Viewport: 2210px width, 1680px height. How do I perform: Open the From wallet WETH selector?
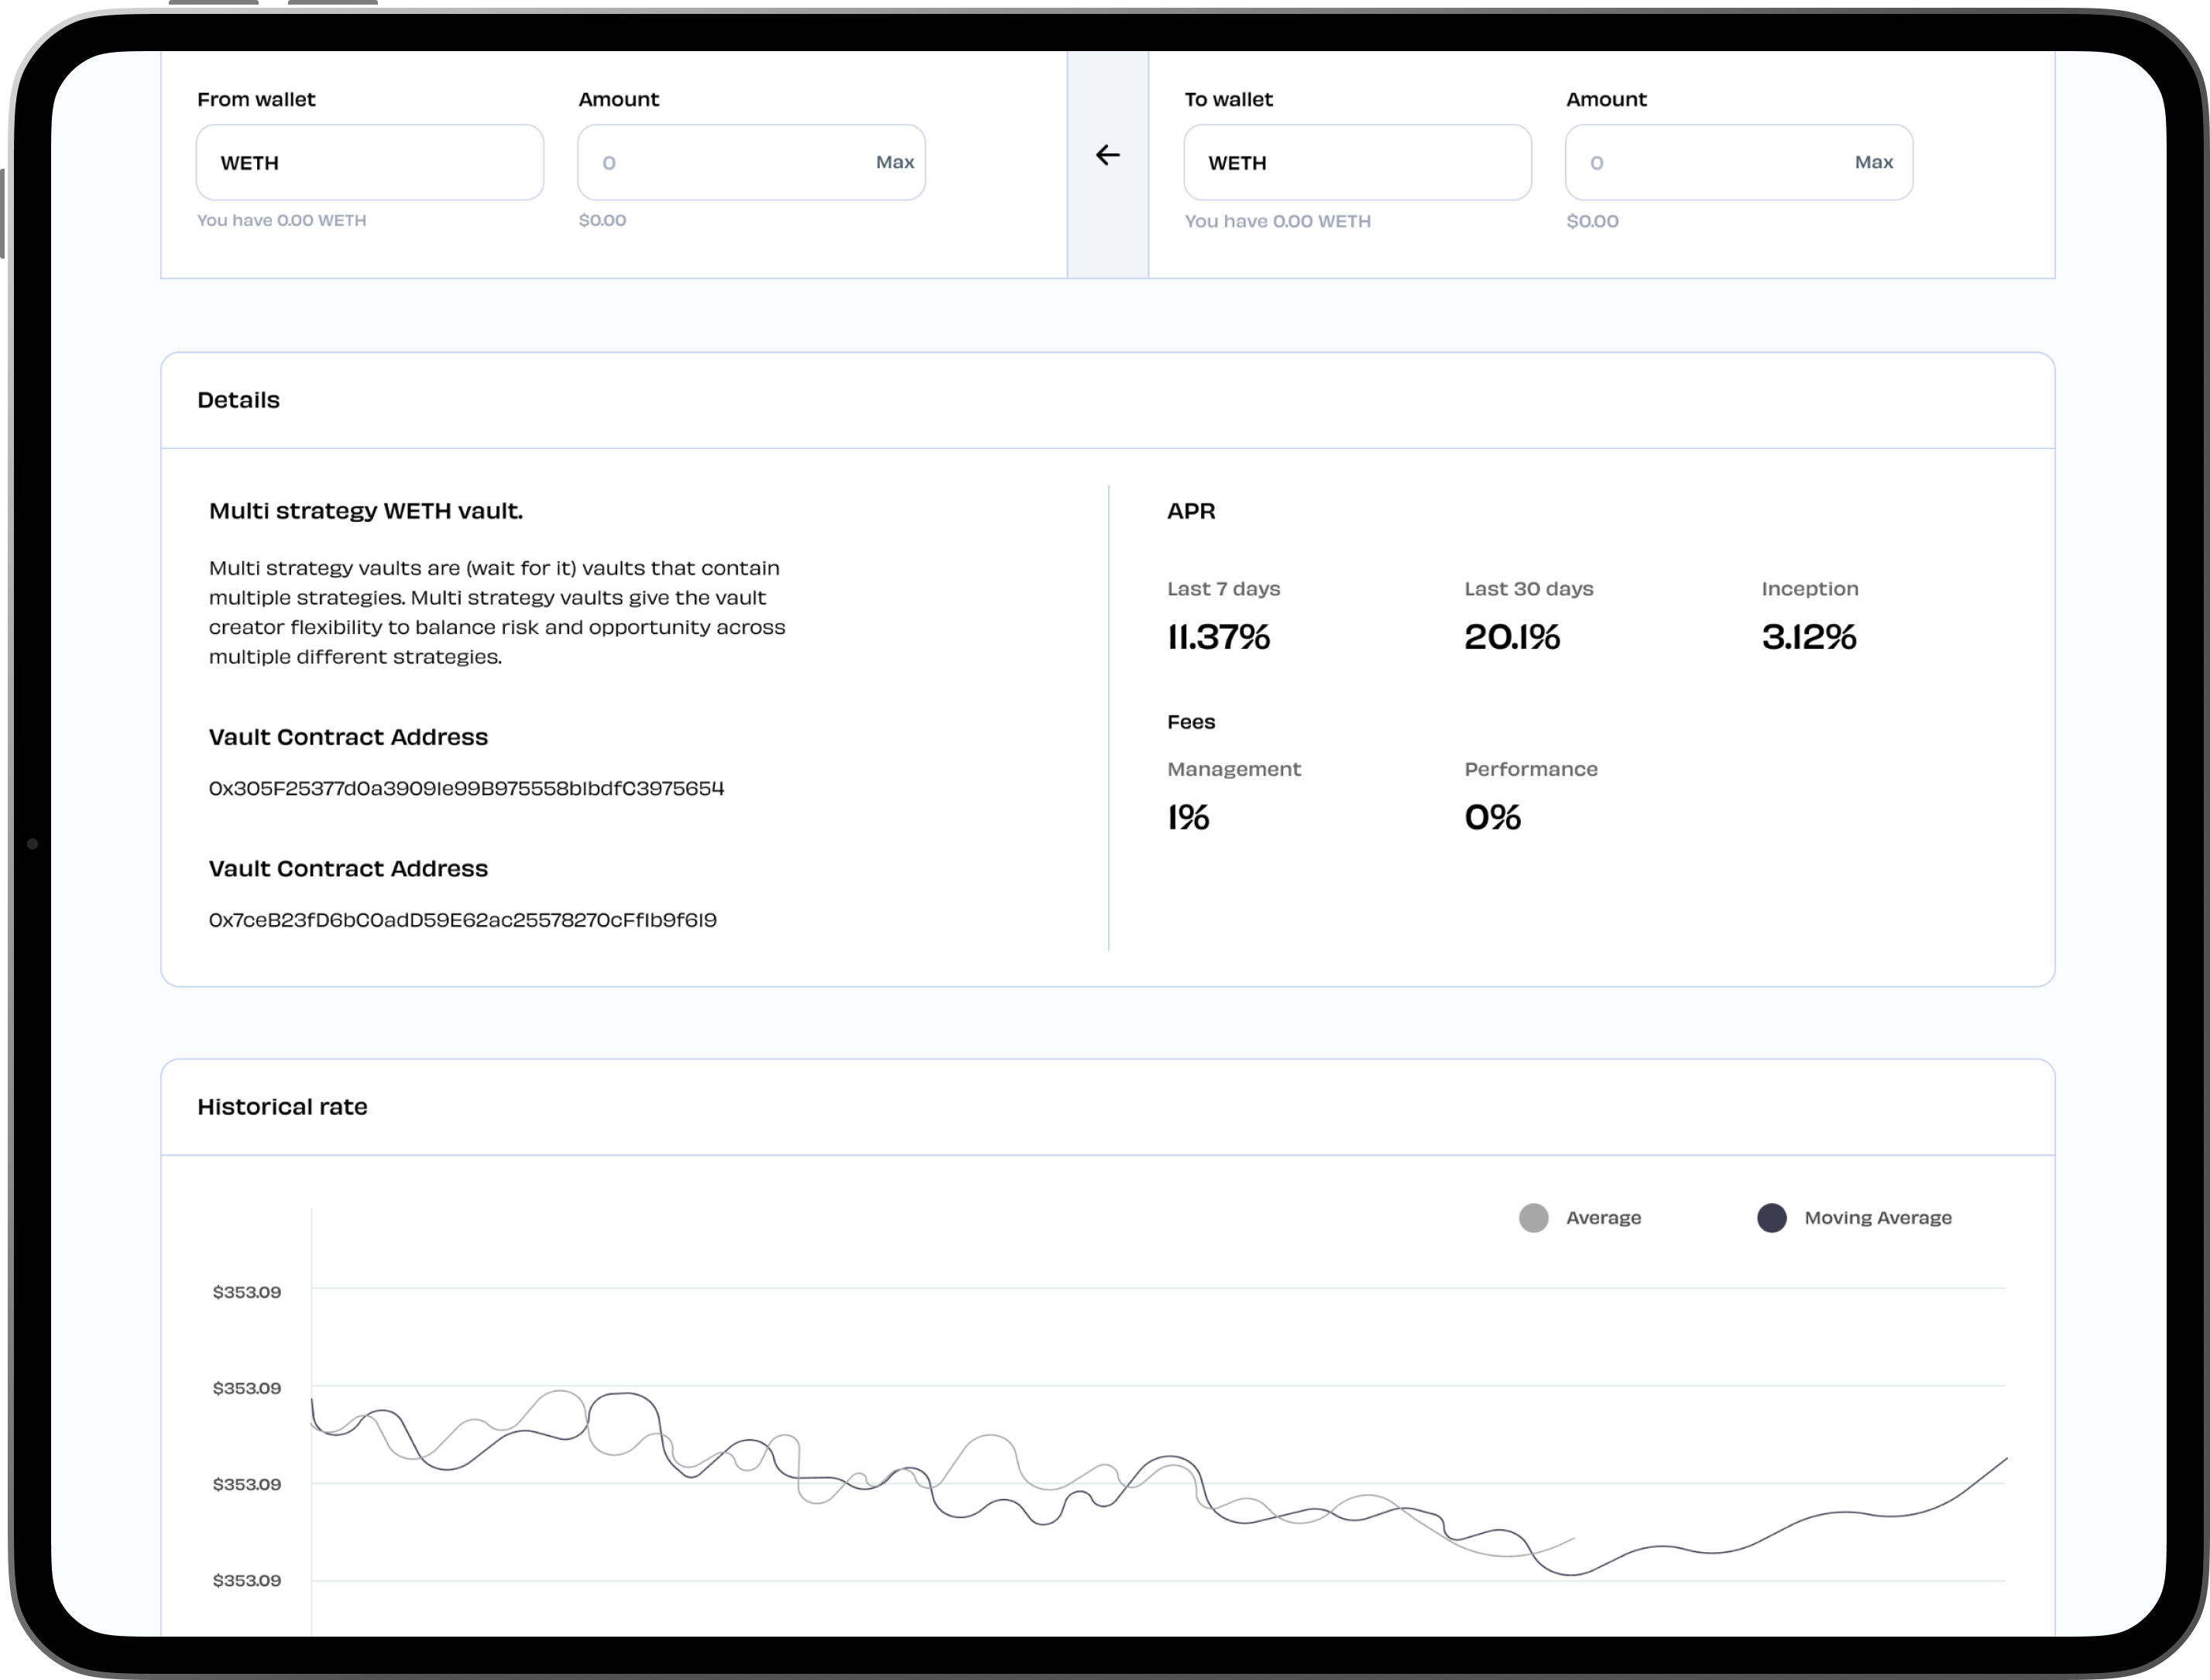369,163
